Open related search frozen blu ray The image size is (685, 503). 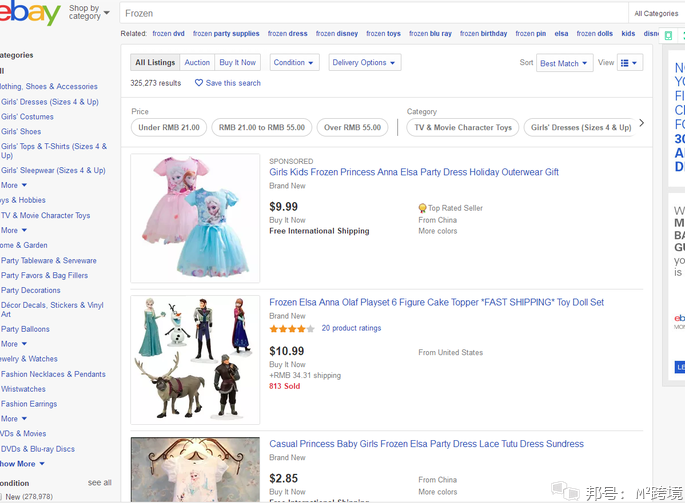pyautogui.click(x=430, y=34)
